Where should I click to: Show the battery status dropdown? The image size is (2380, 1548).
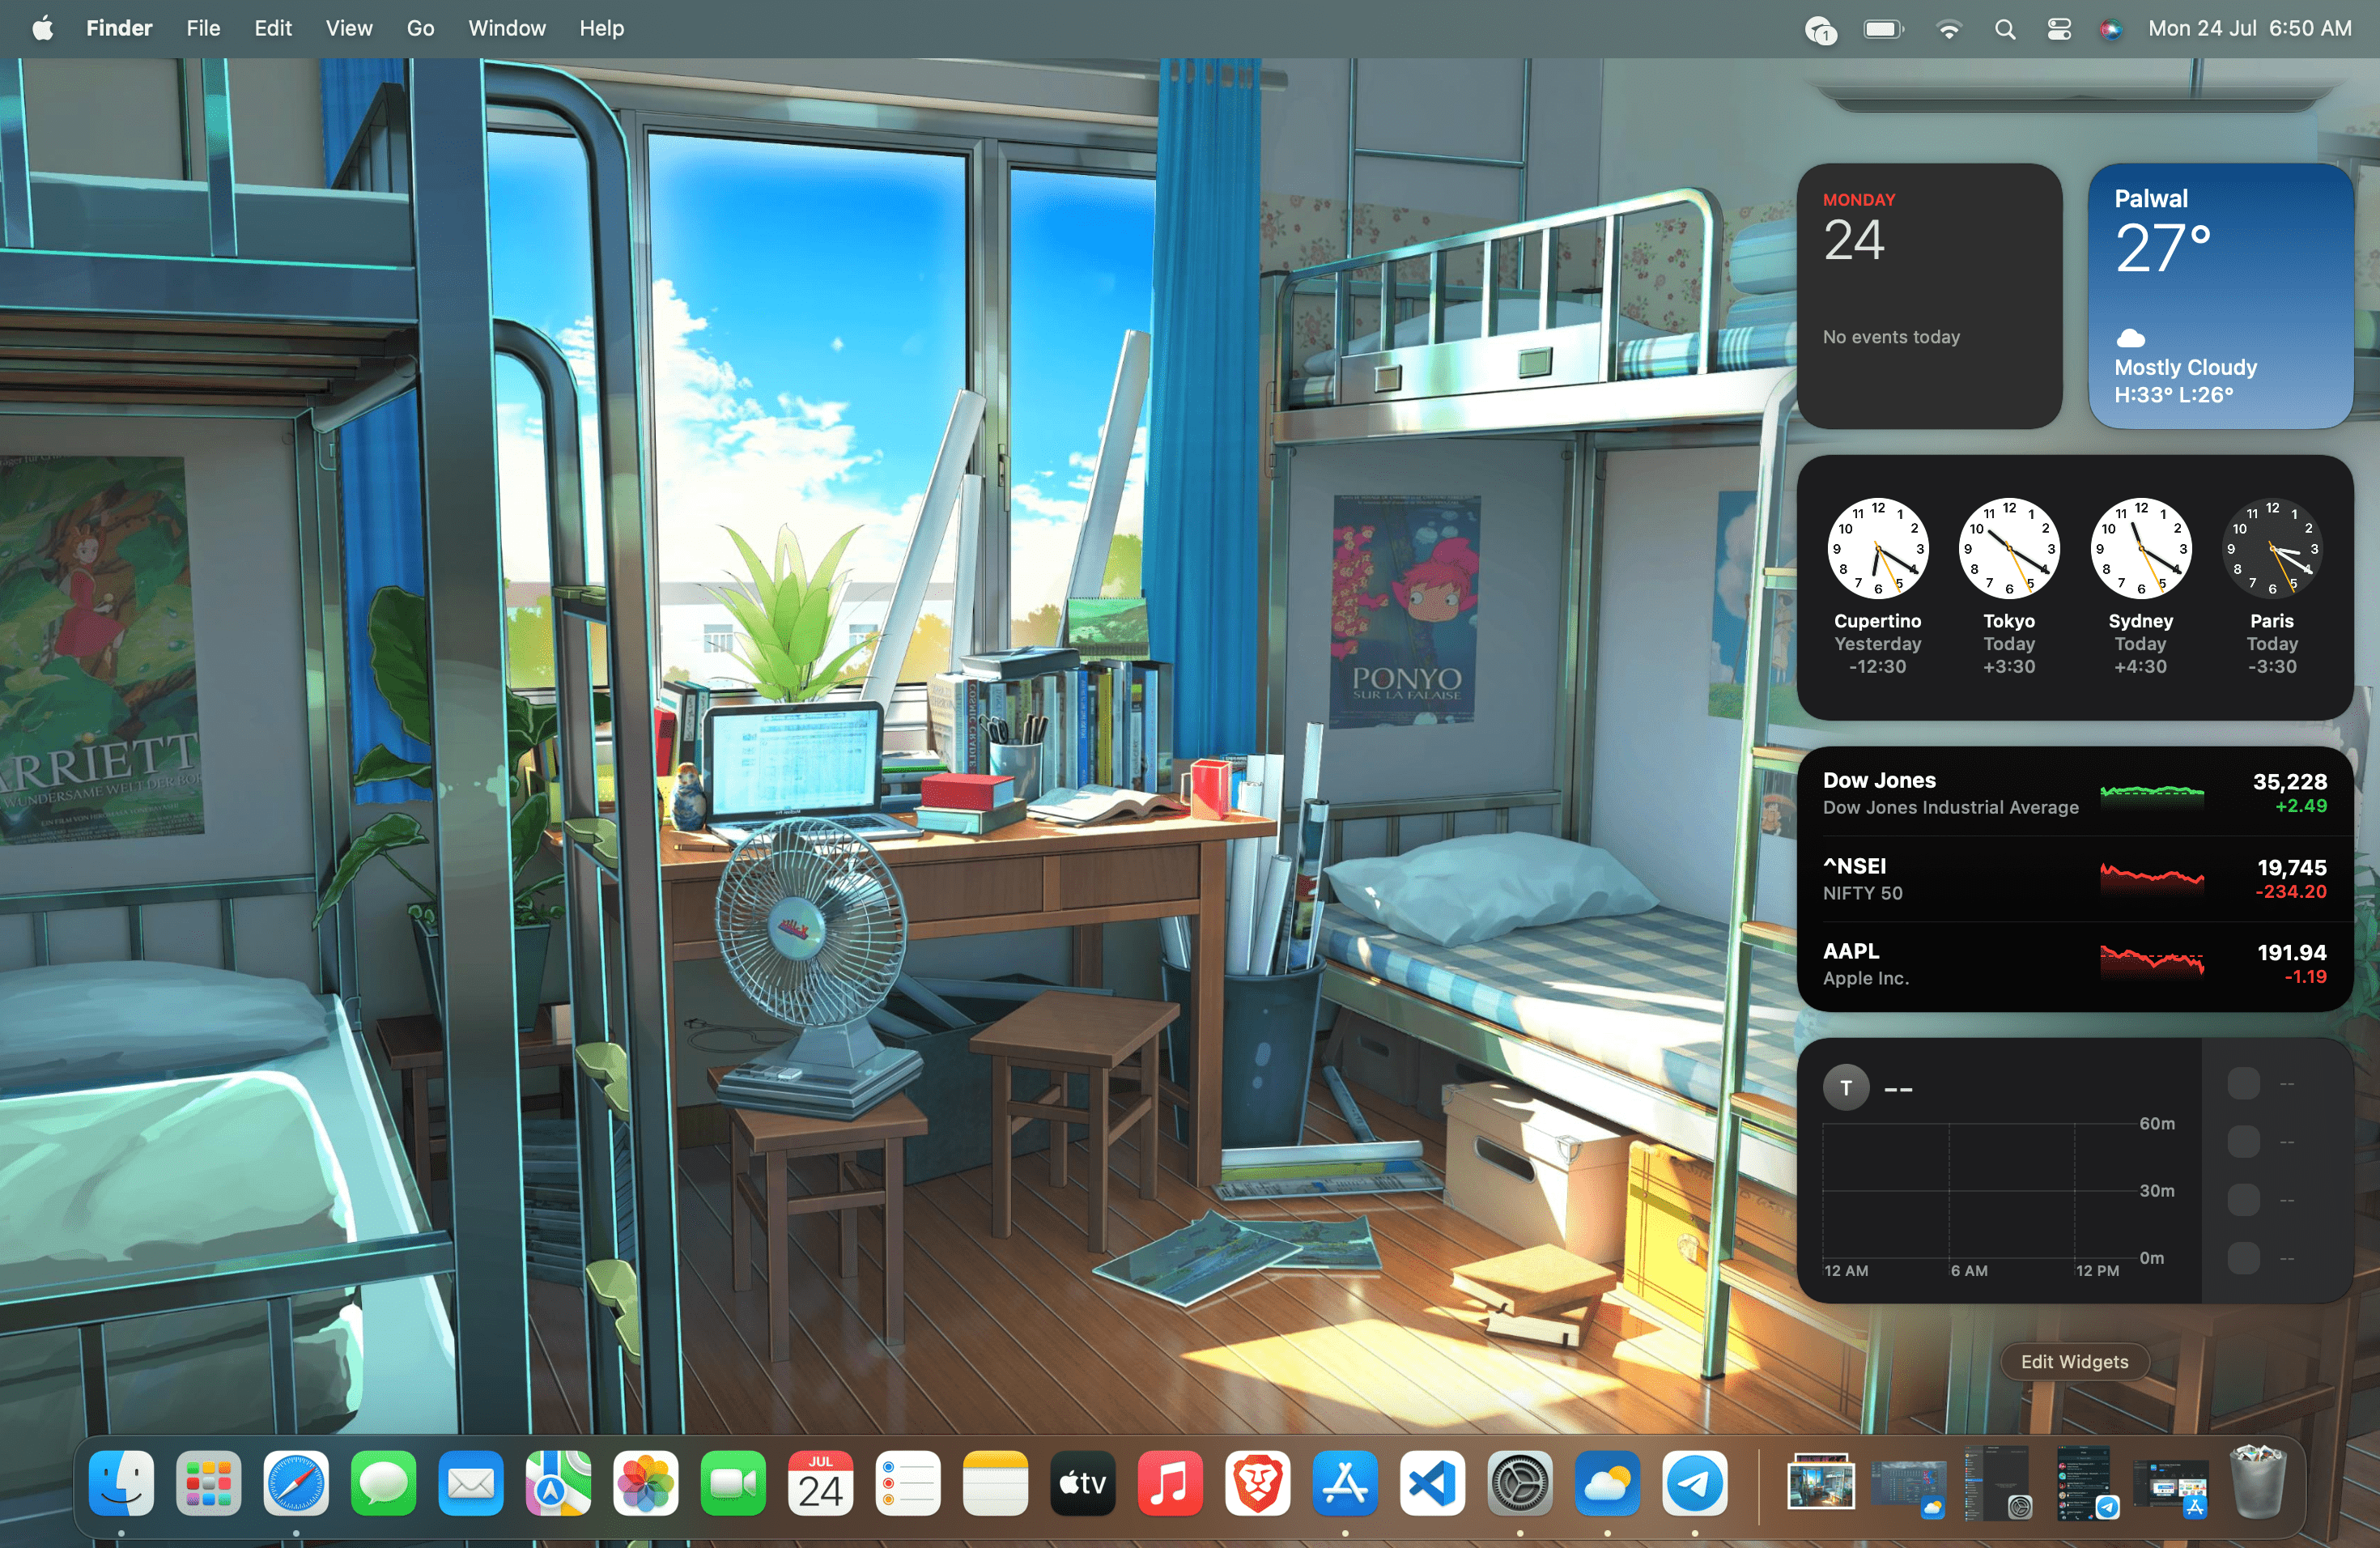coord(1883,29)
